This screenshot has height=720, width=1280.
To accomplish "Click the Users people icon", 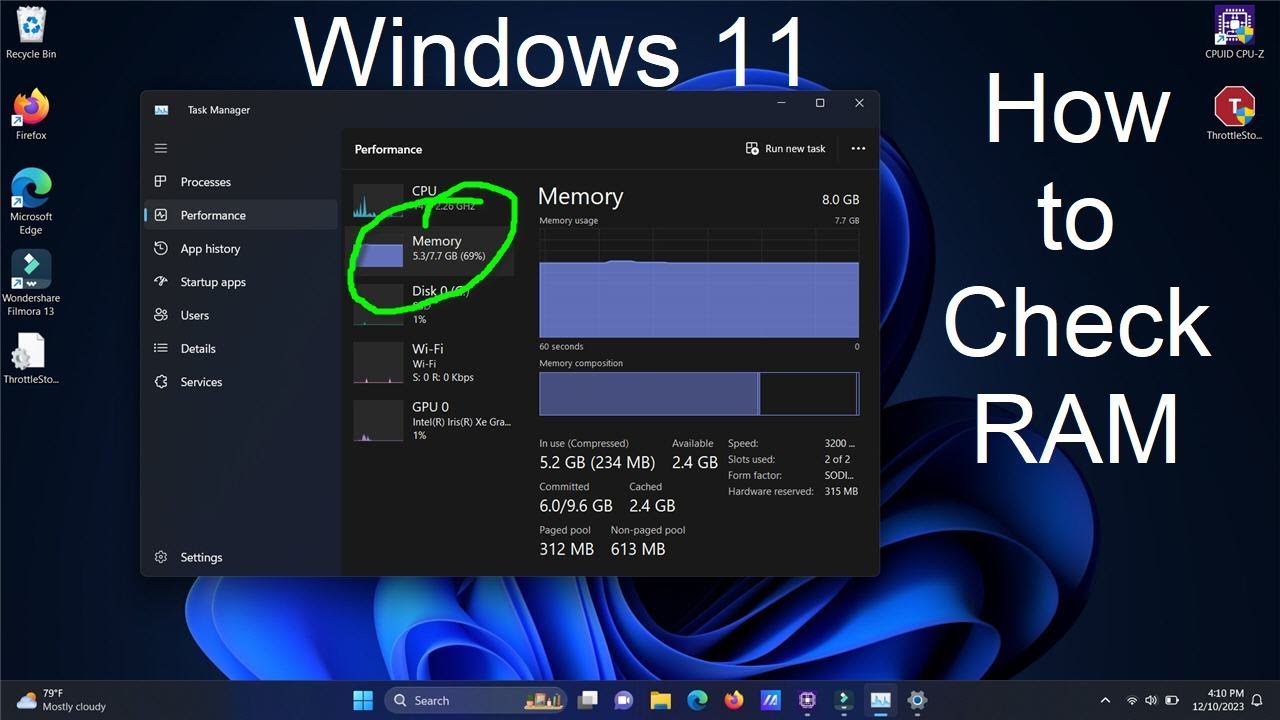I will (x=161, y=315).
